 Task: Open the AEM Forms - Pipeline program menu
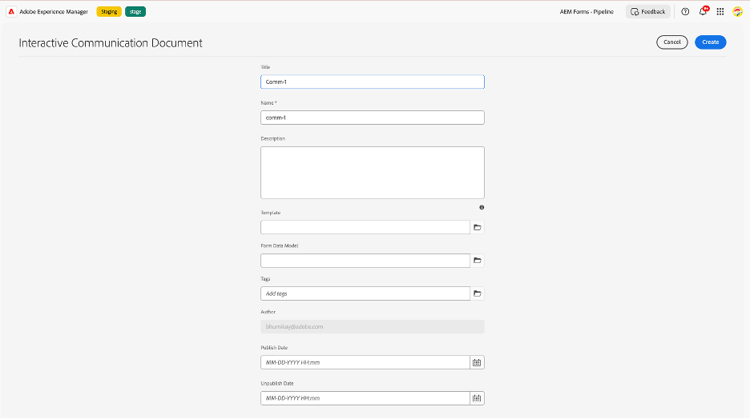(x=587, y=12)
